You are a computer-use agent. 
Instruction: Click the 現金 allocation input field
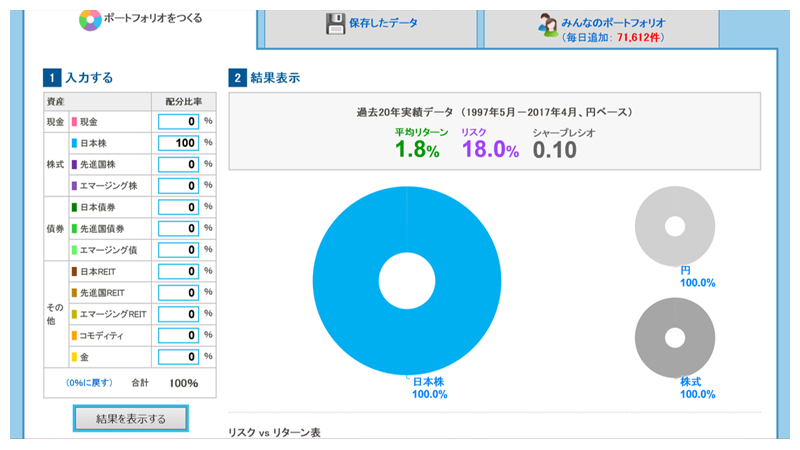tap(178, 121)
